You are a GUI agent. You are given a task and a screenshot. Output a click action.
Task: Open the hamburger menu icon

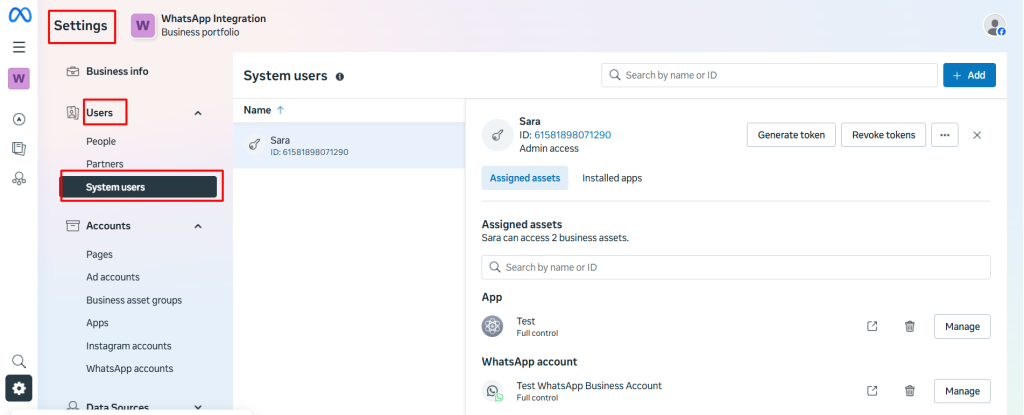pos(19,47)
